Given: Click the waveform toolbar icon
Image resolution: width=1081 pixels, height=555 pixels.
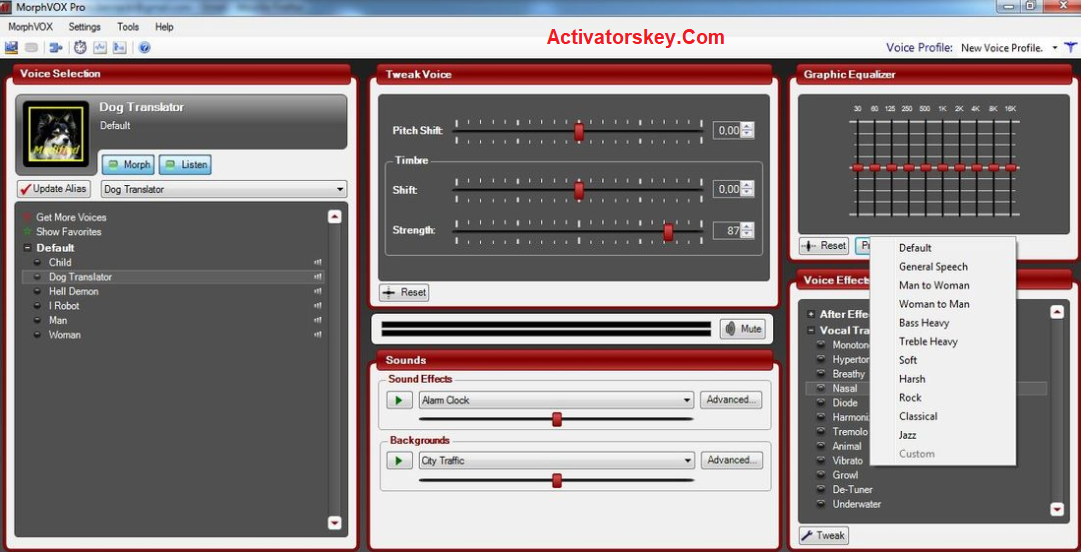Looking at the screenshot, I should point(100,48).
